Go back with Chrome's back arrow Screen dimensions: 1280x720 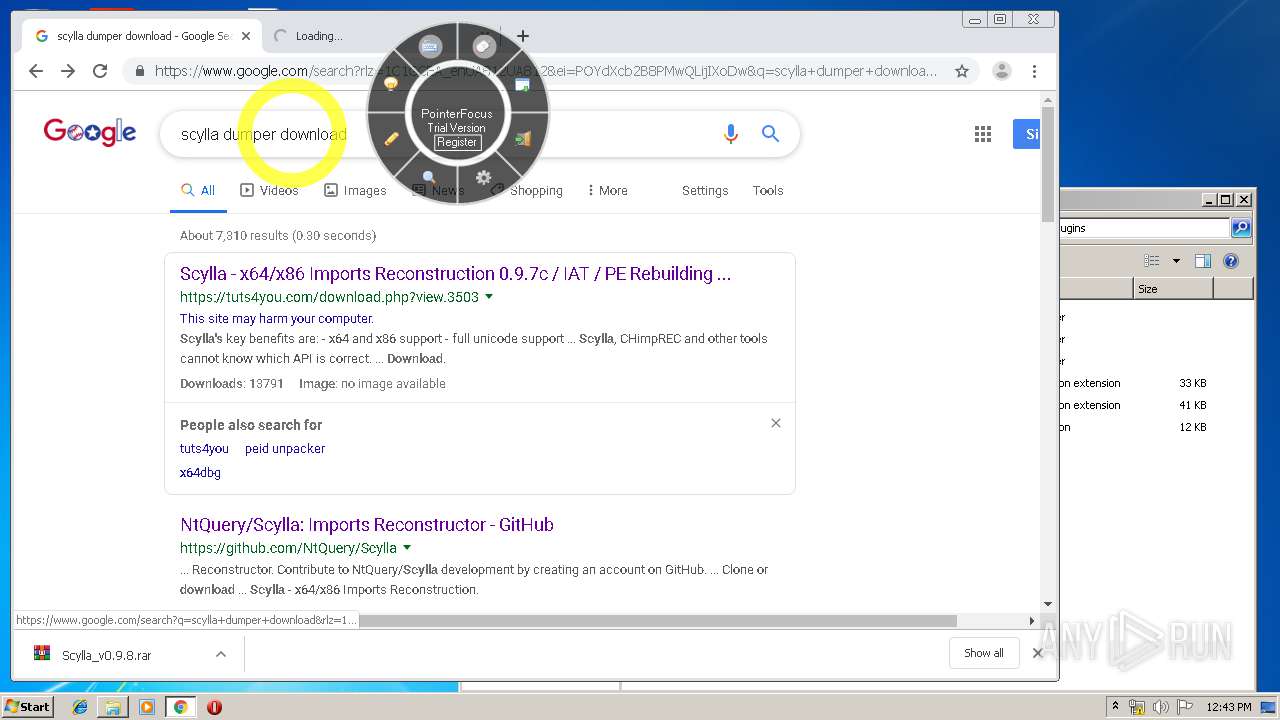tap(36, 71)
